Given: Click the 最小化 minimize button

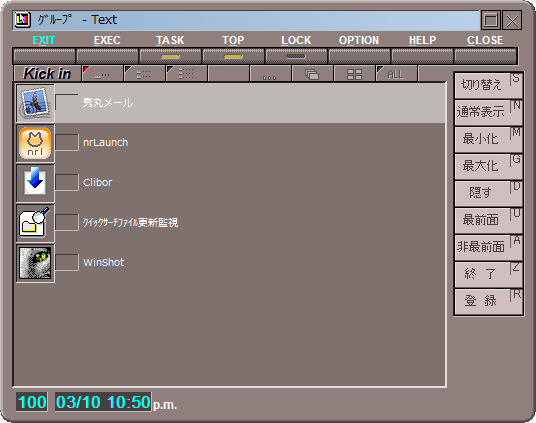Looking at the screenshot, I should coord(488,139).
